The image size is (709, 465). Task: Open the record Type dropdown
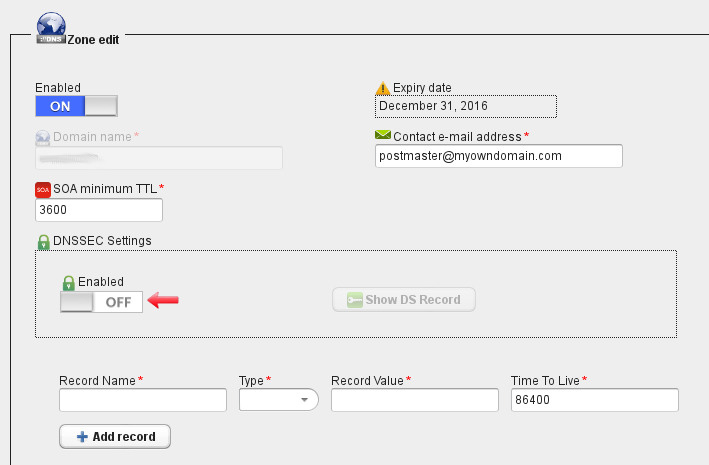pyautogui.click(x=279, y=399)
